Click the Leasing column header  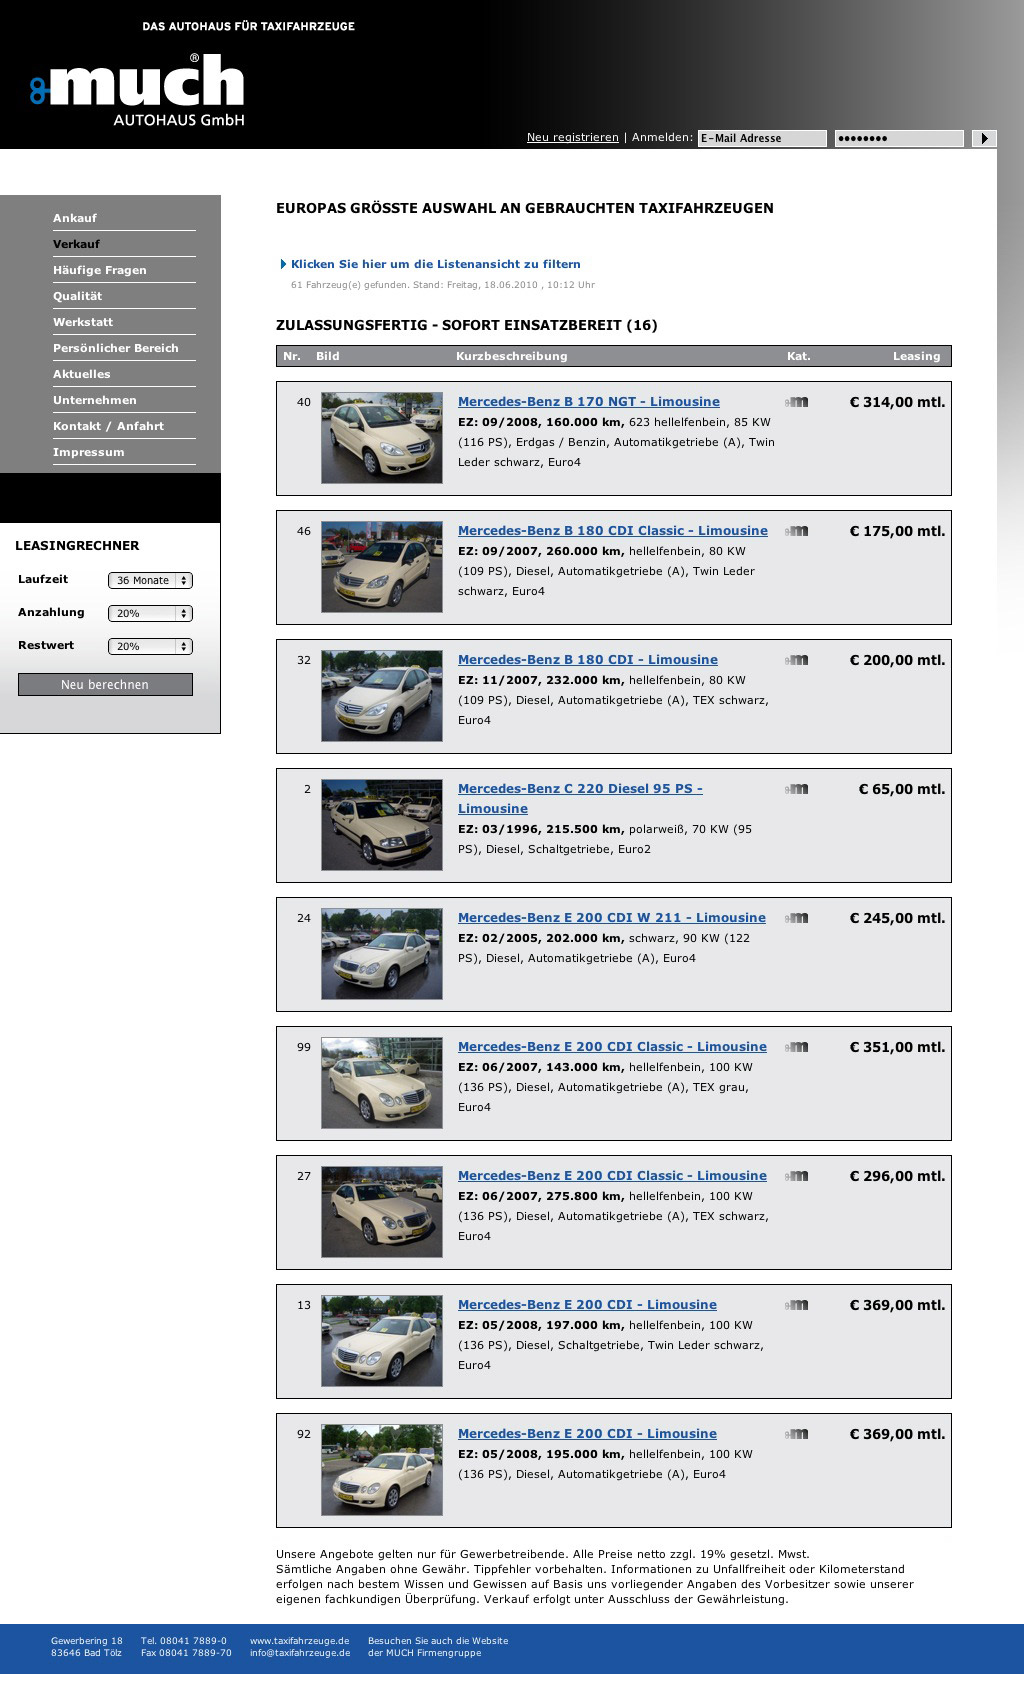point(917,356)
